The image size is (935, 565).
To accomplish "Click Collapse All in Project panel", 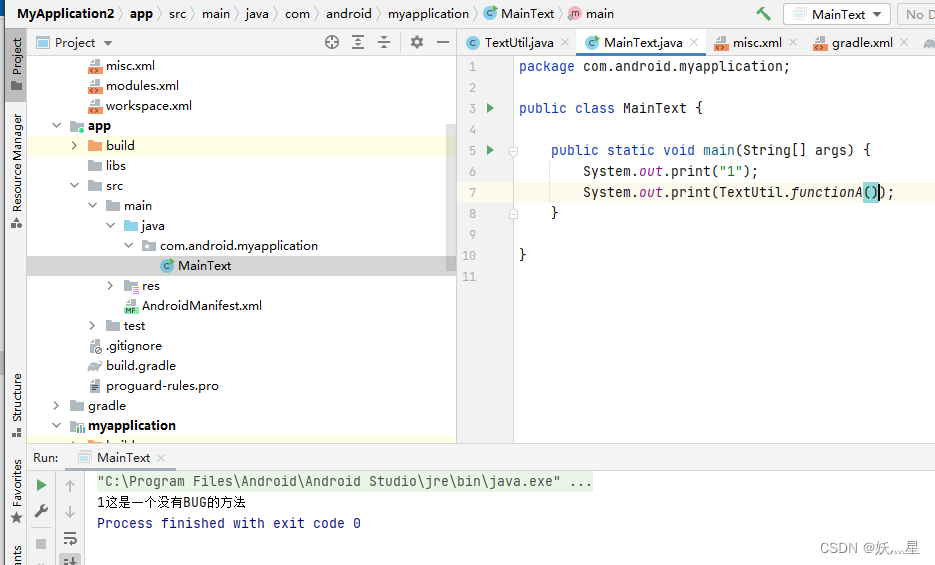I will pyautogui.click(x=384, y=42).
